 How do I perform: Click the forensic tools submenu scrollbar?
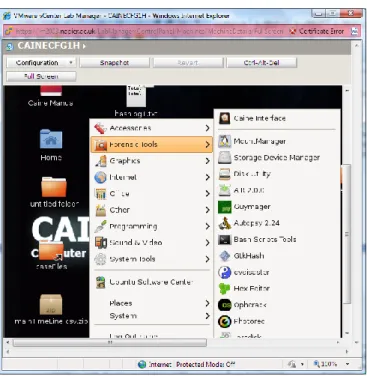click(347, 233)
